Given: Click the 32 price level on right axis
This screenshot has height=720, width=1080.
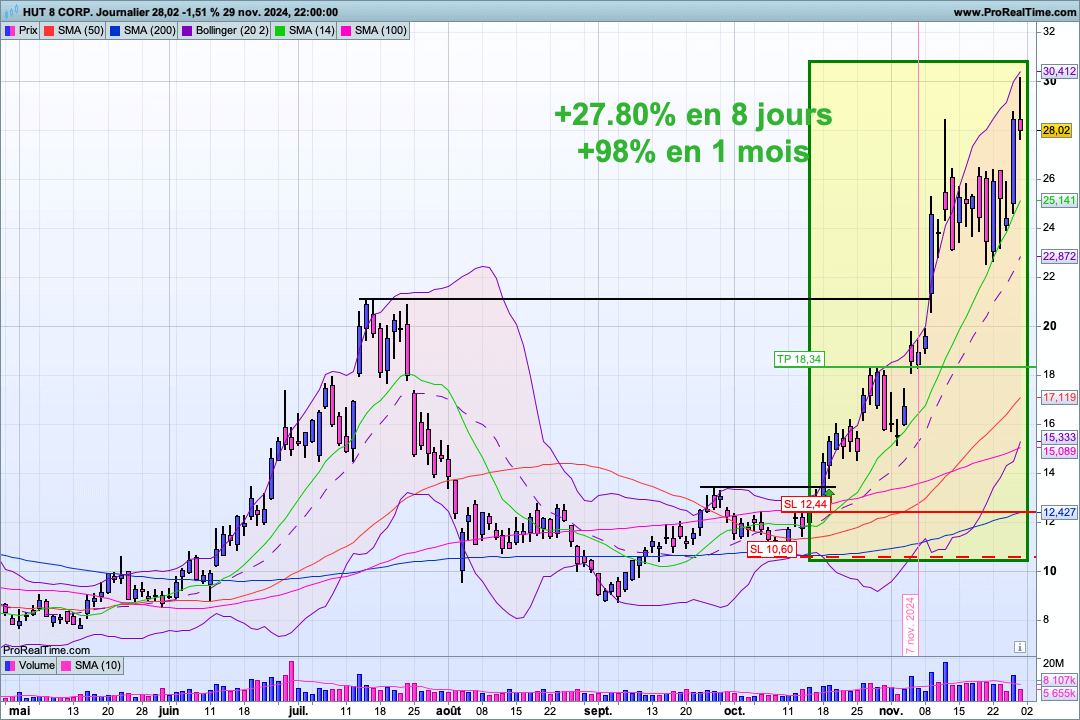Looking at the screenshot, I should [1049, 32].
